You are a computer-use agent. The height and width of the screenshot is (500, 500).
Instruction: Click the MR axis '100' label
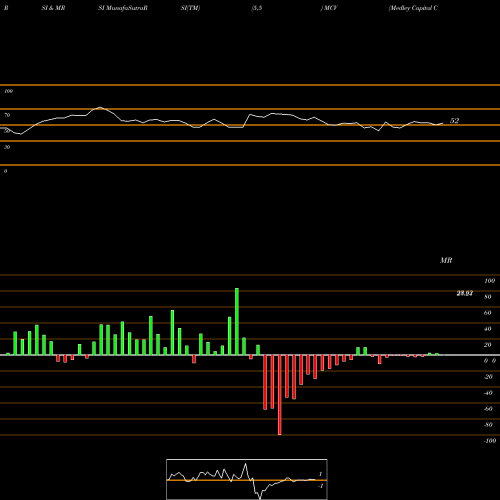(x=489, y=281)
